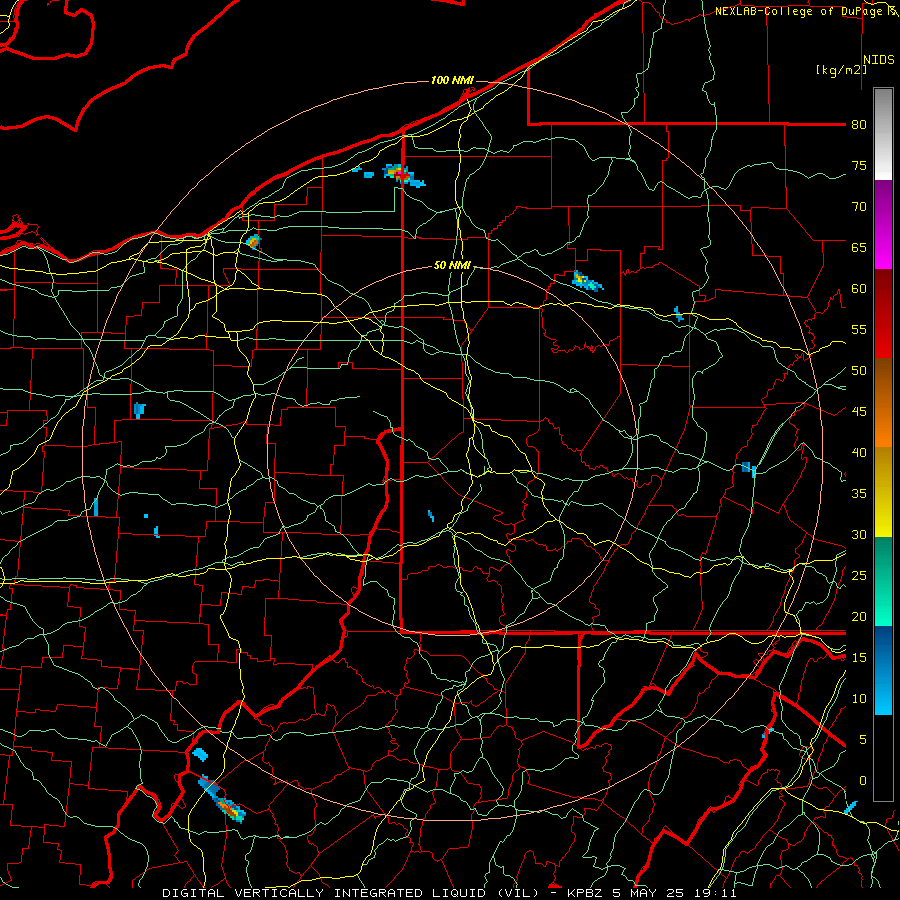
Task: Click the 60 value on the scale
Action: tap(859, 289)
